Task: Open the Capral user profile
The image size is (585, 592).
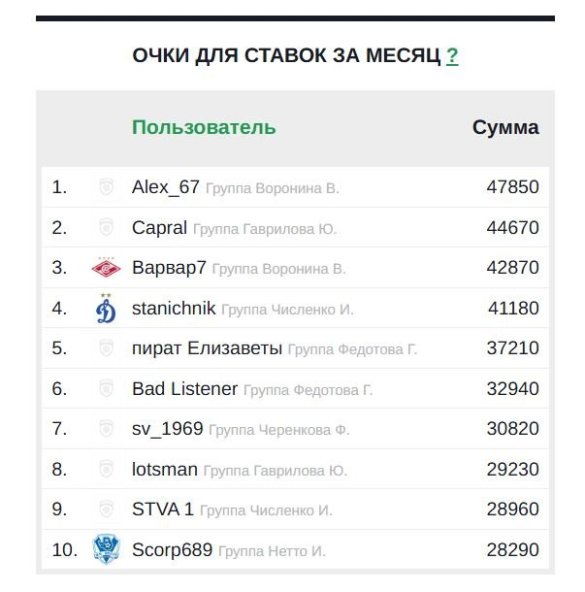Action: tap(159, 228)
